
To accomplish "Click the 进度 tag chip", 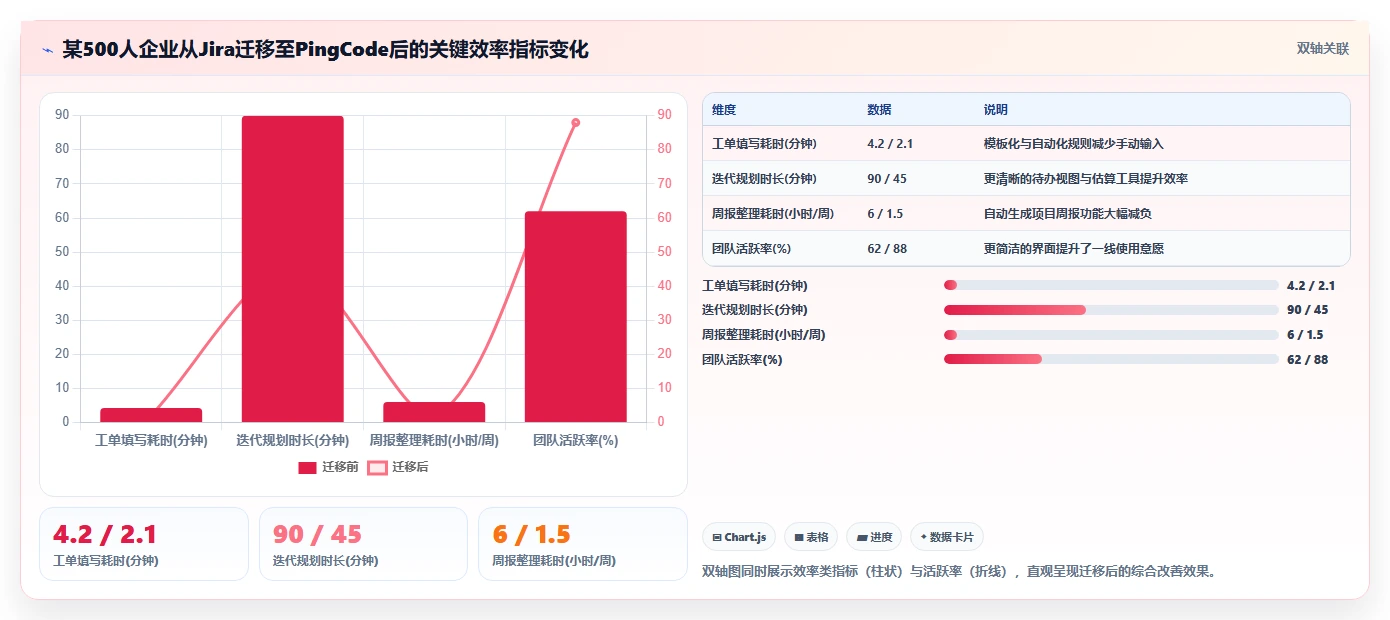I will (x=874, y=537).
